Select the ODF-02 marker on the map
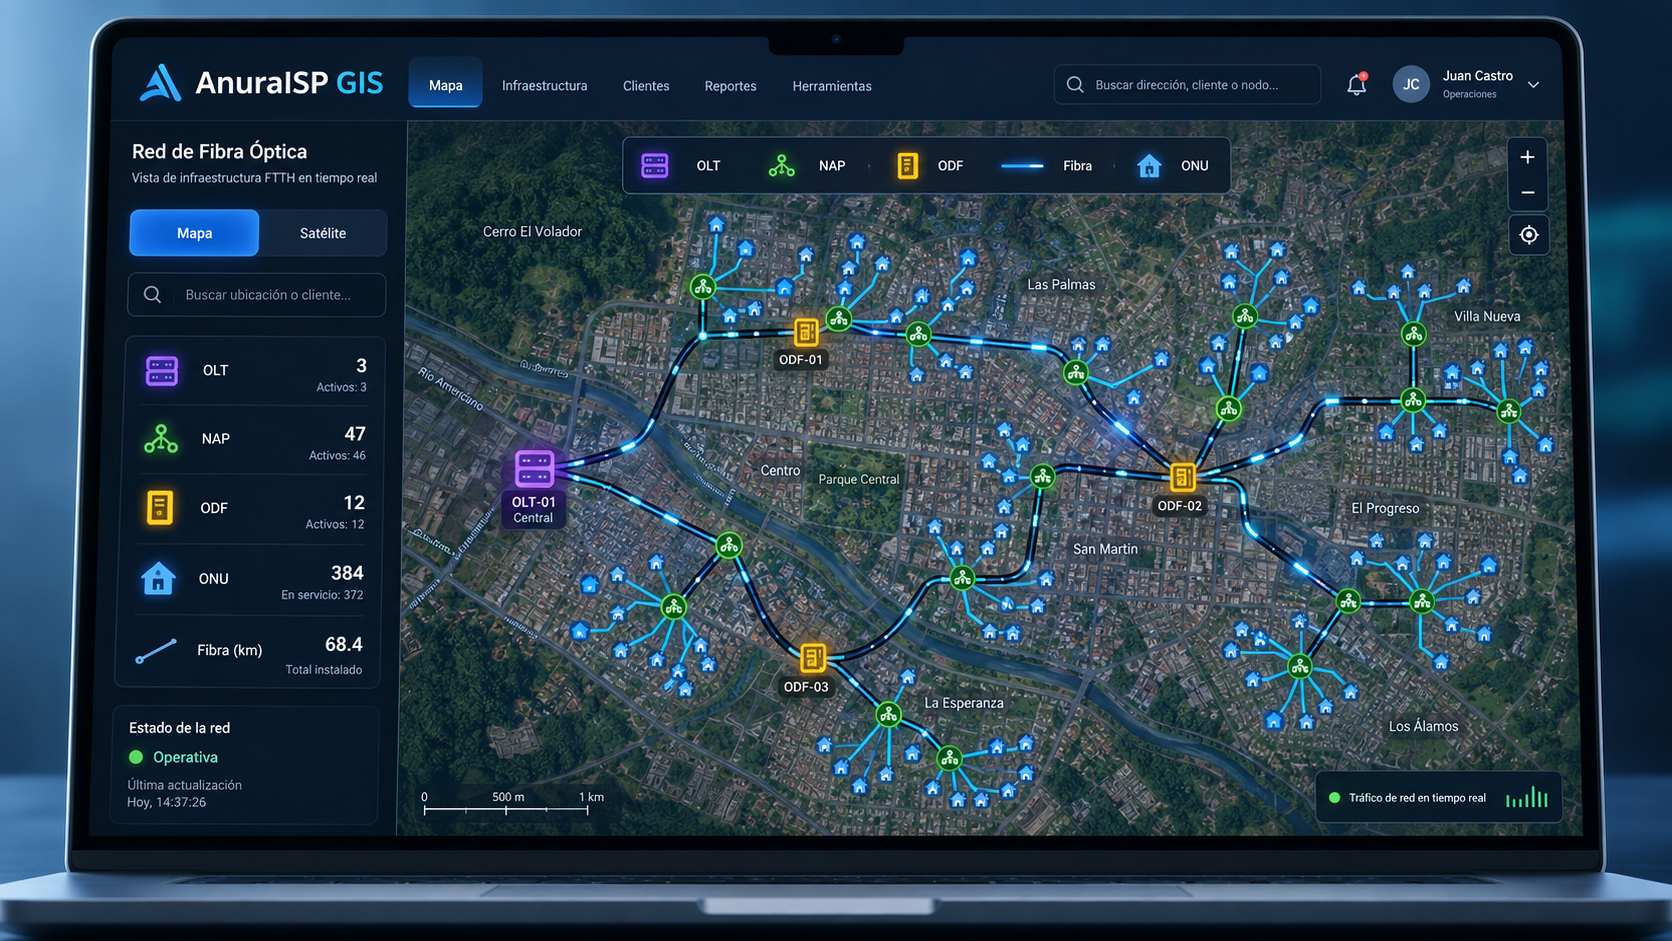The height and width of the screenshot is (941, 1672). coord(1182,477)
